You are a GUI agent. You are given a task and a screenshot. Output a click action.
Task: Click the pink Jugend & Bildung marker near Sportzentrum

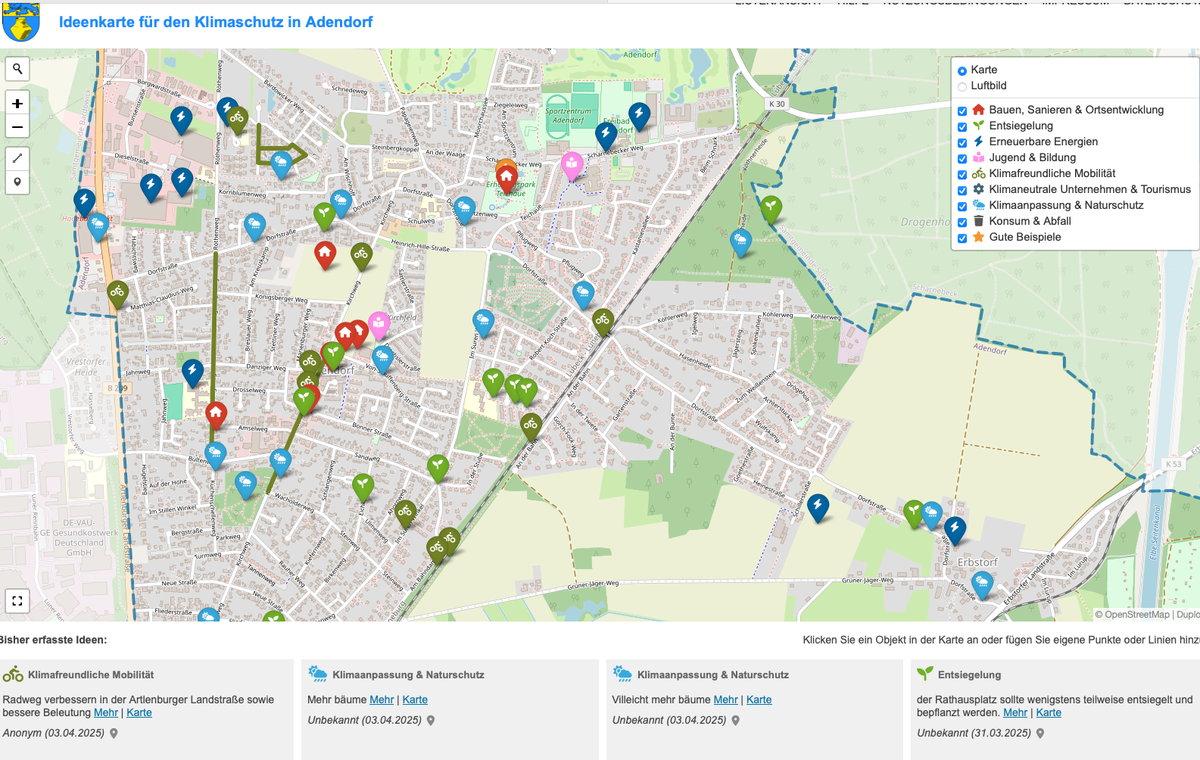click(572, 164)
